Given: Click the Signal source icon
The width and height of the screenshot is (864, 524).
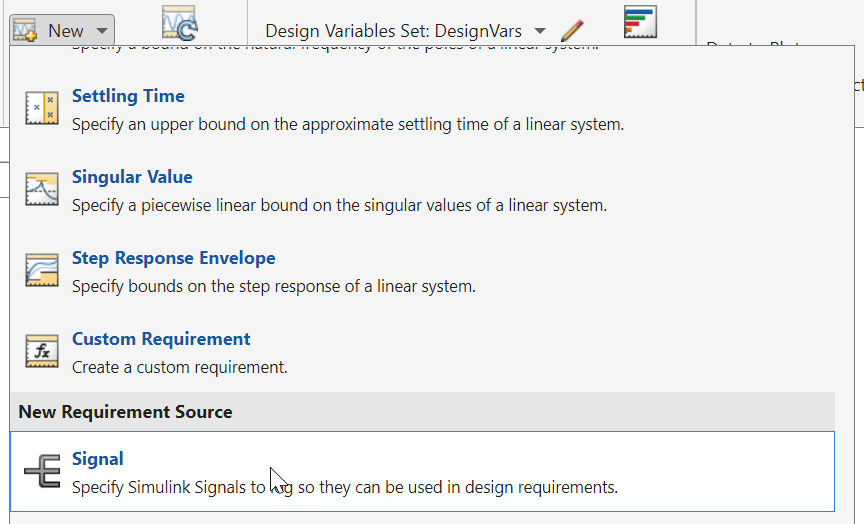Looking at the screenshot, I should [42, 471].
